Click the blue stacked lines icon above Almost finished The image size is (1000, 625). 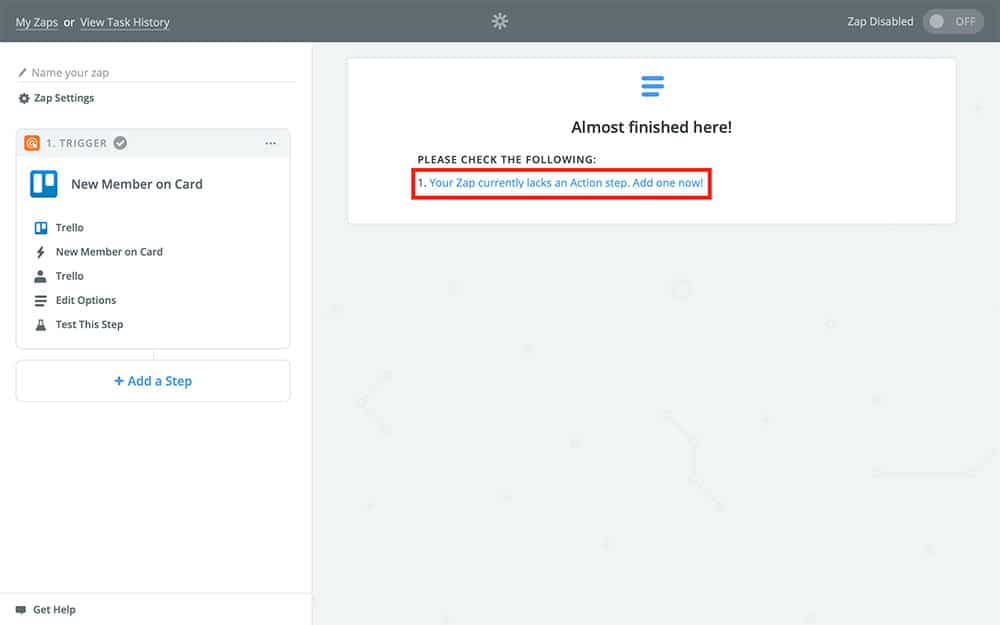point(652,86)
